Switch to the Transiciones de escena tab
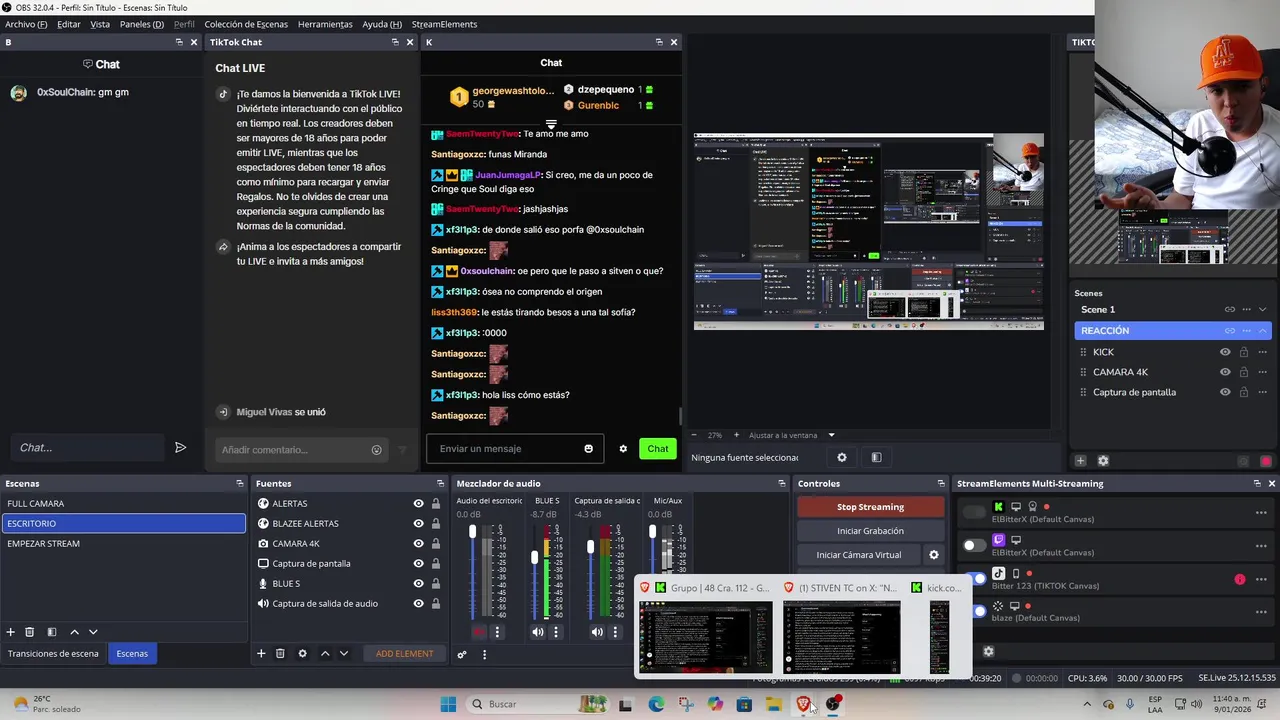1280x720 pixels. tap(53, 654)
